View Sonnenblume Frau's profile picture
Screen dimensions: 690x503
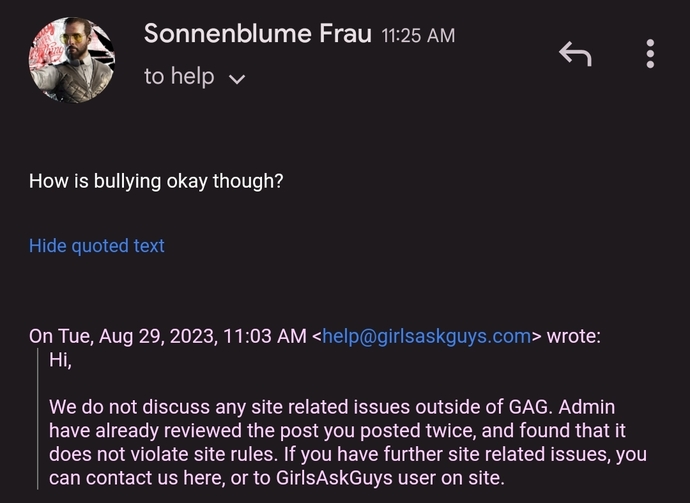72,60
